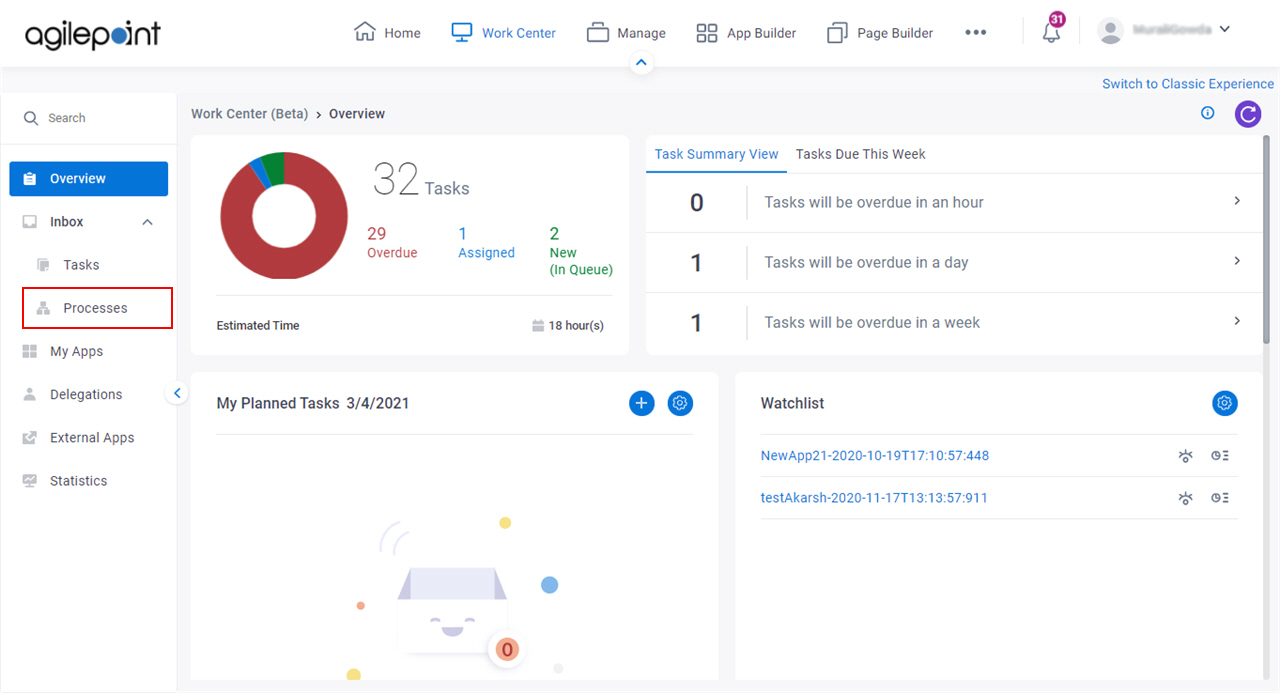Expand 'overdue in an hour' row arrow
Viewport: 1280px width, 693px height.
pyautogui.click(x=1237, y=201)
